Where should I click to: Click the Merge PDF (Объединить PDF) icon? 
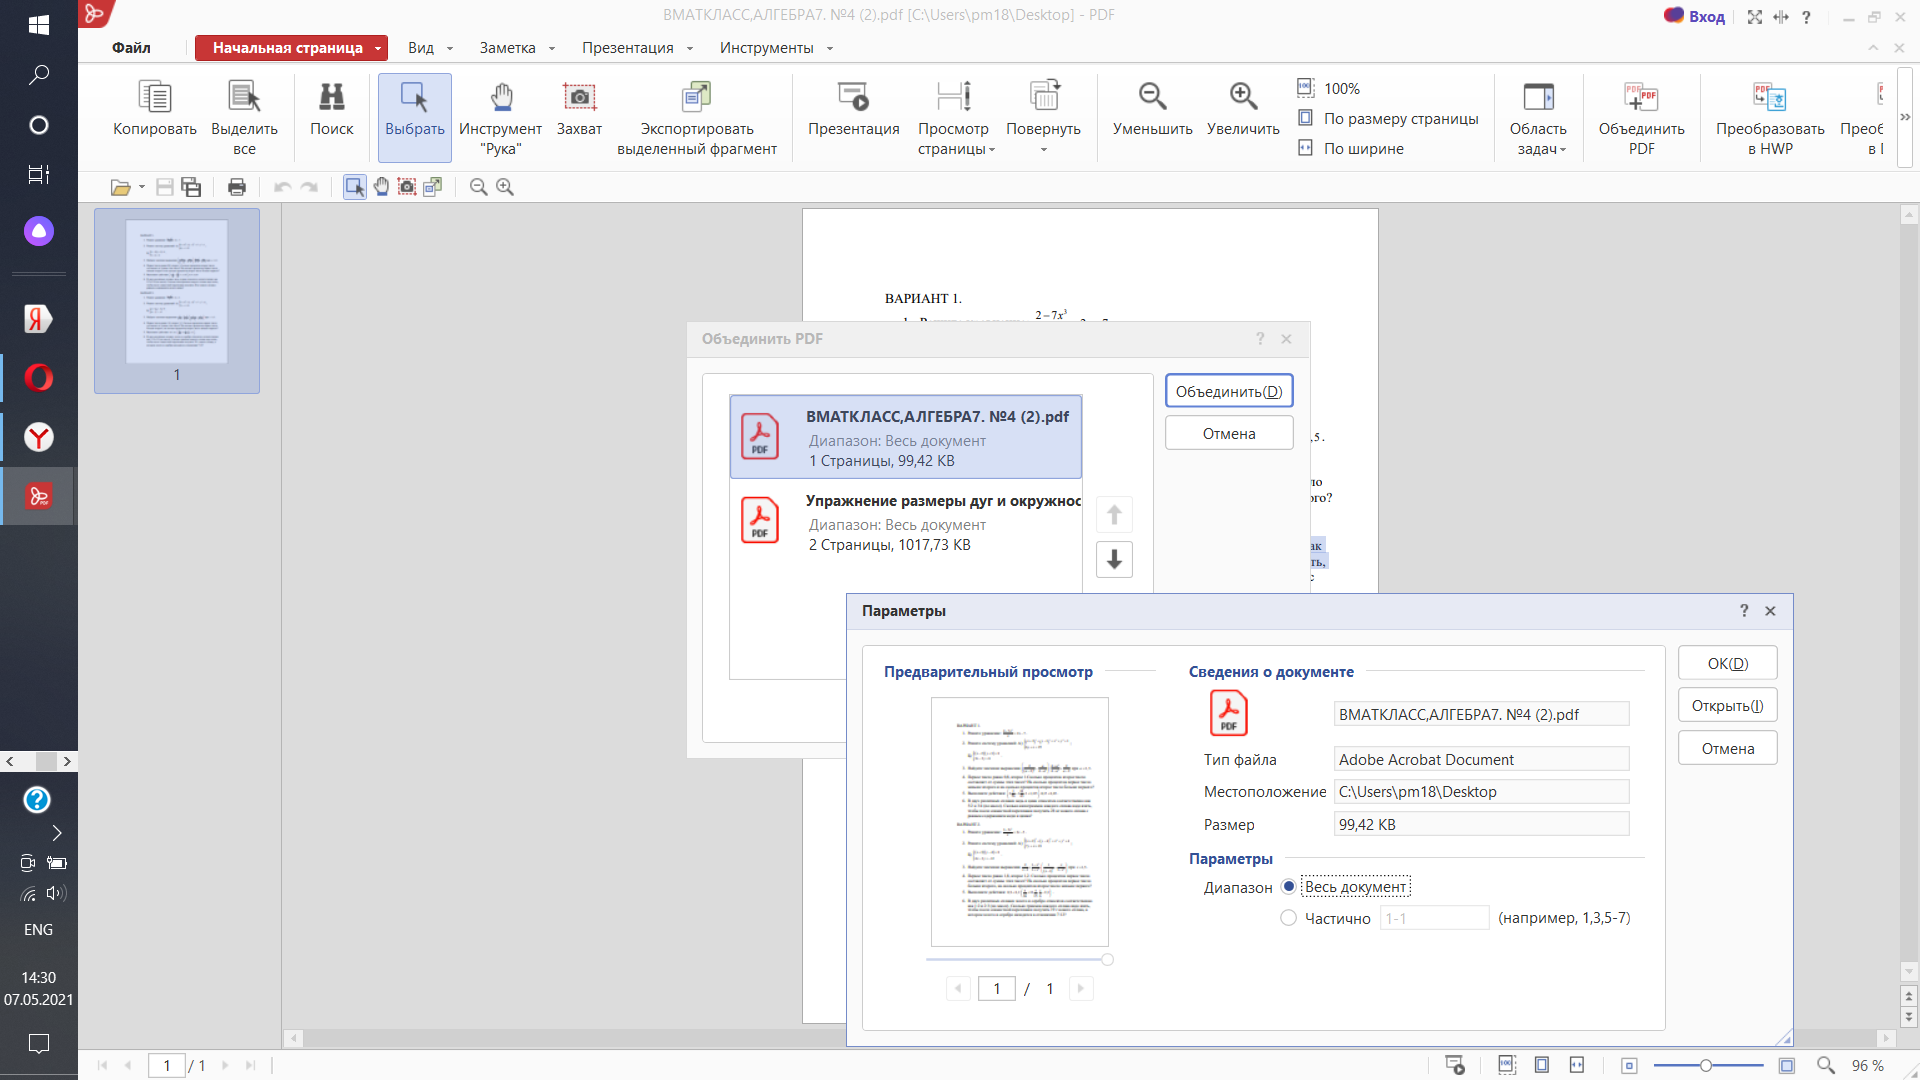[1641, 97]
